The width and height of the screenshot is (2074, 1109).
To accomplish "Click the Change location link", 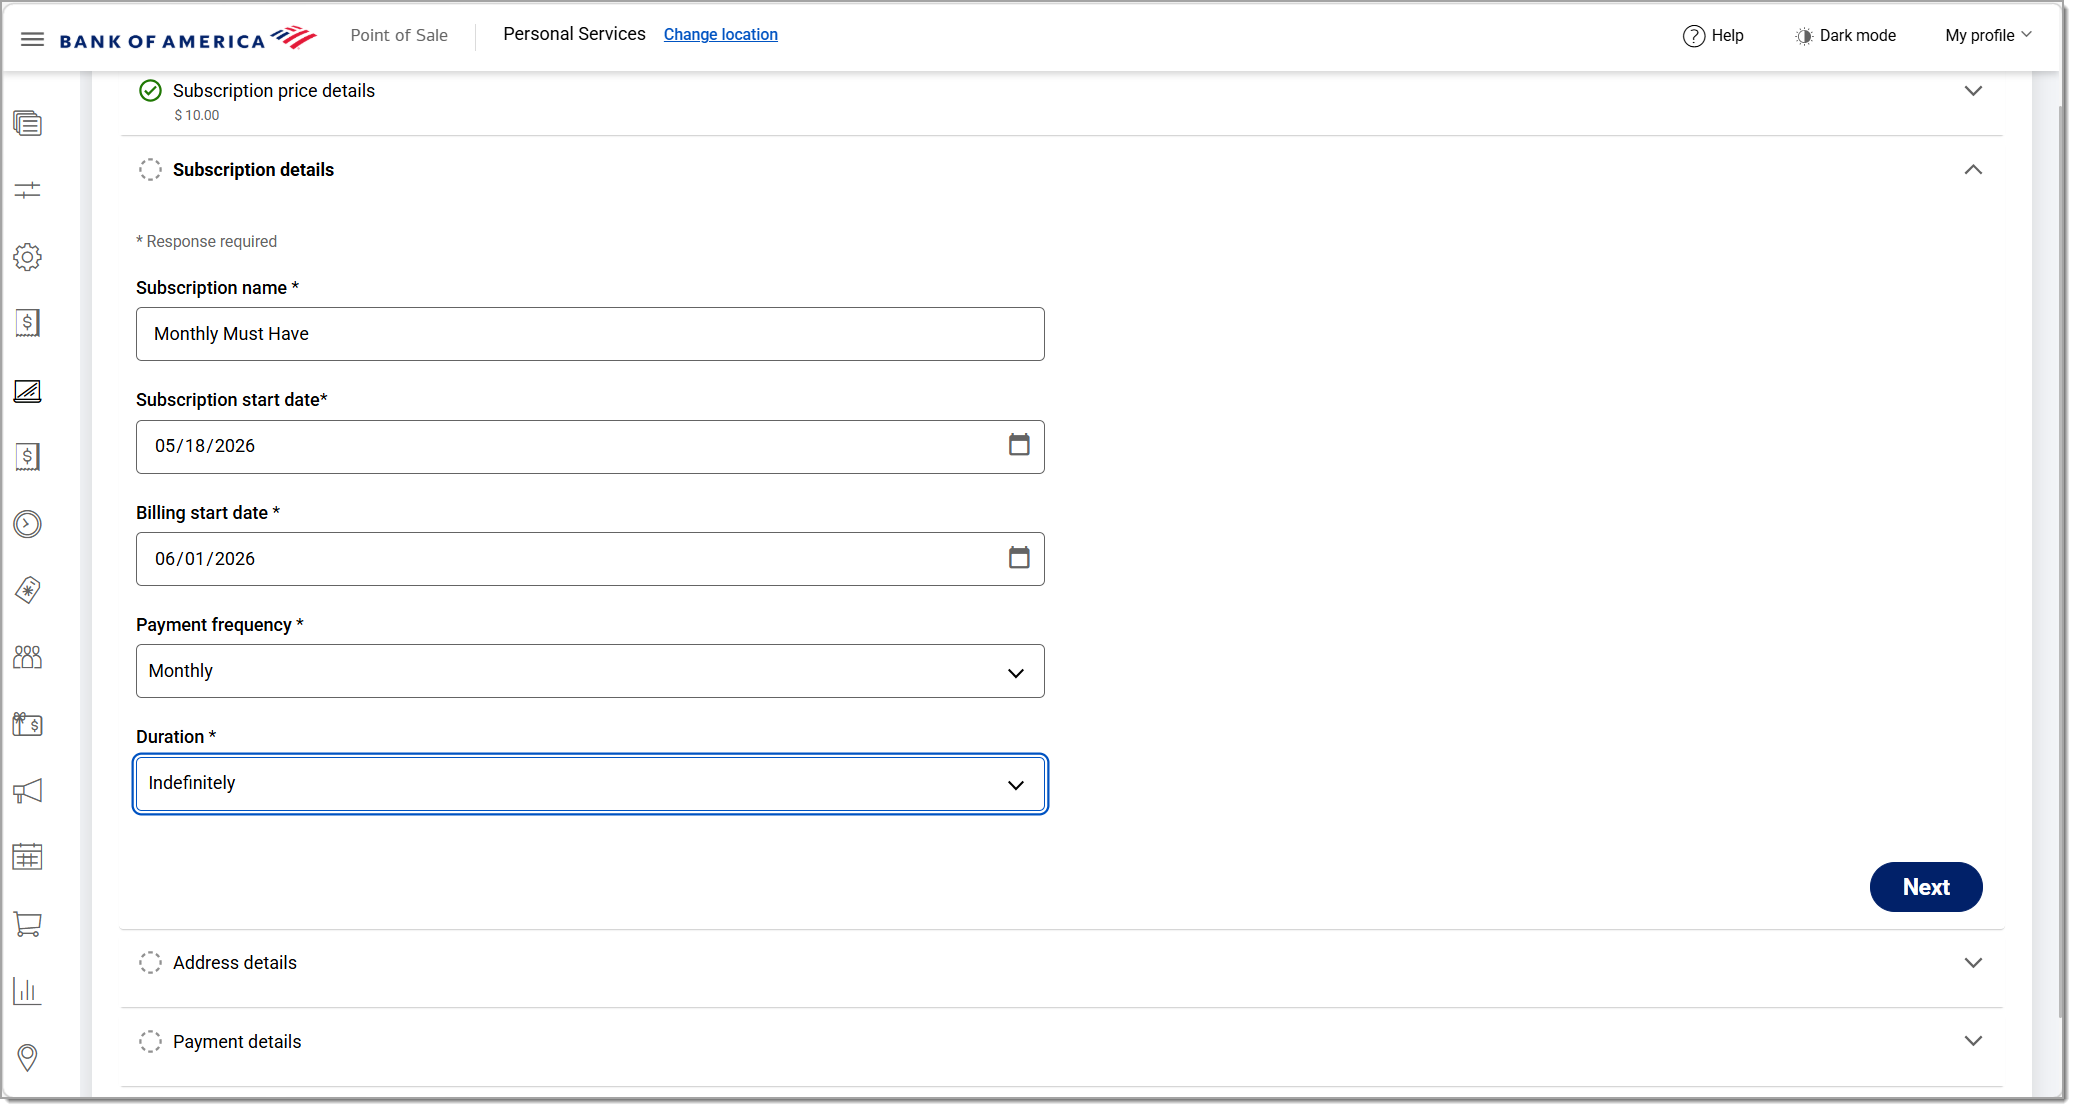I will (x=720, y=35).
